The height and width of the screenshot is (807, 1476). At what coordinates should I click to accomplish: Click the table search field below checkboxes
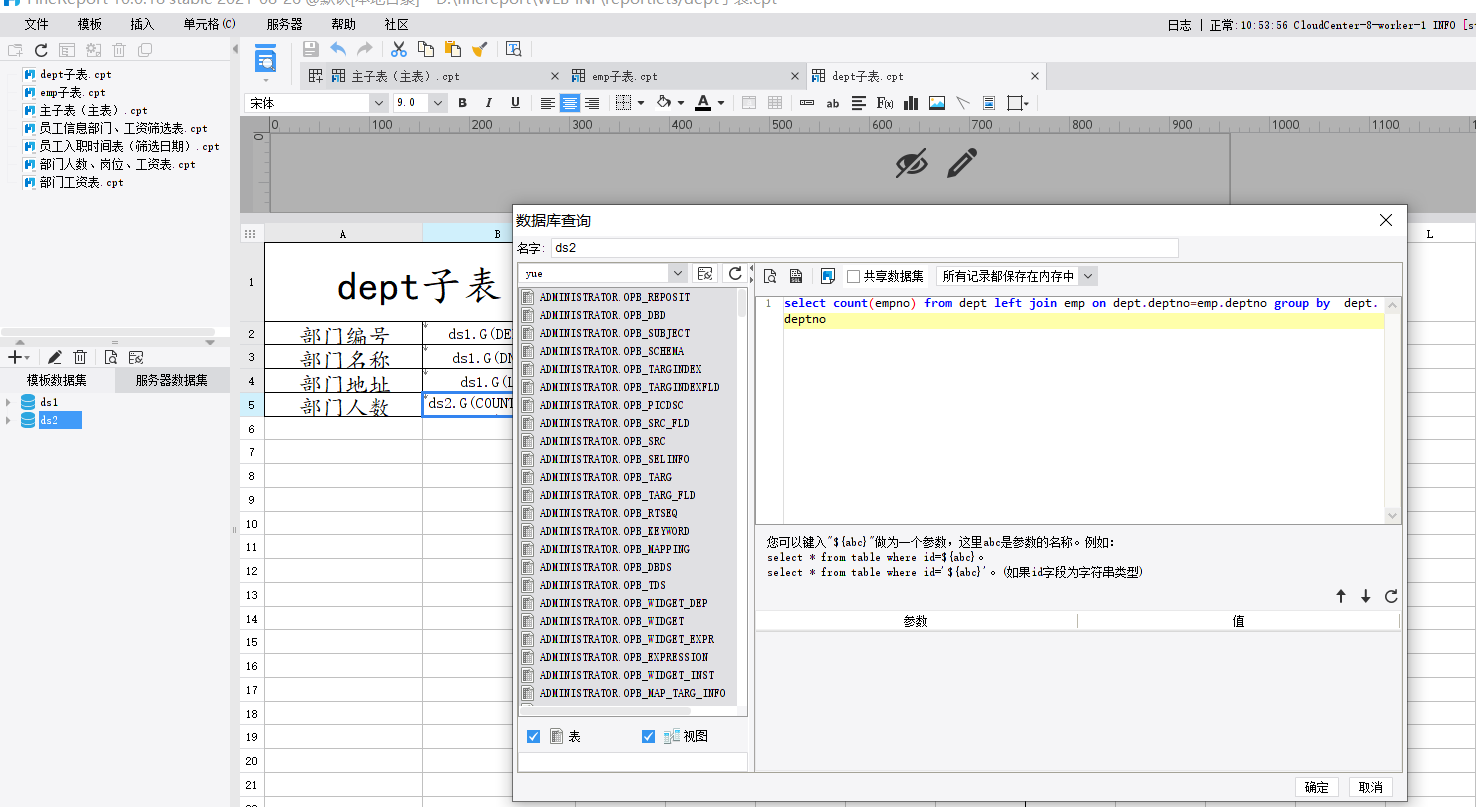tap(632, 762)
